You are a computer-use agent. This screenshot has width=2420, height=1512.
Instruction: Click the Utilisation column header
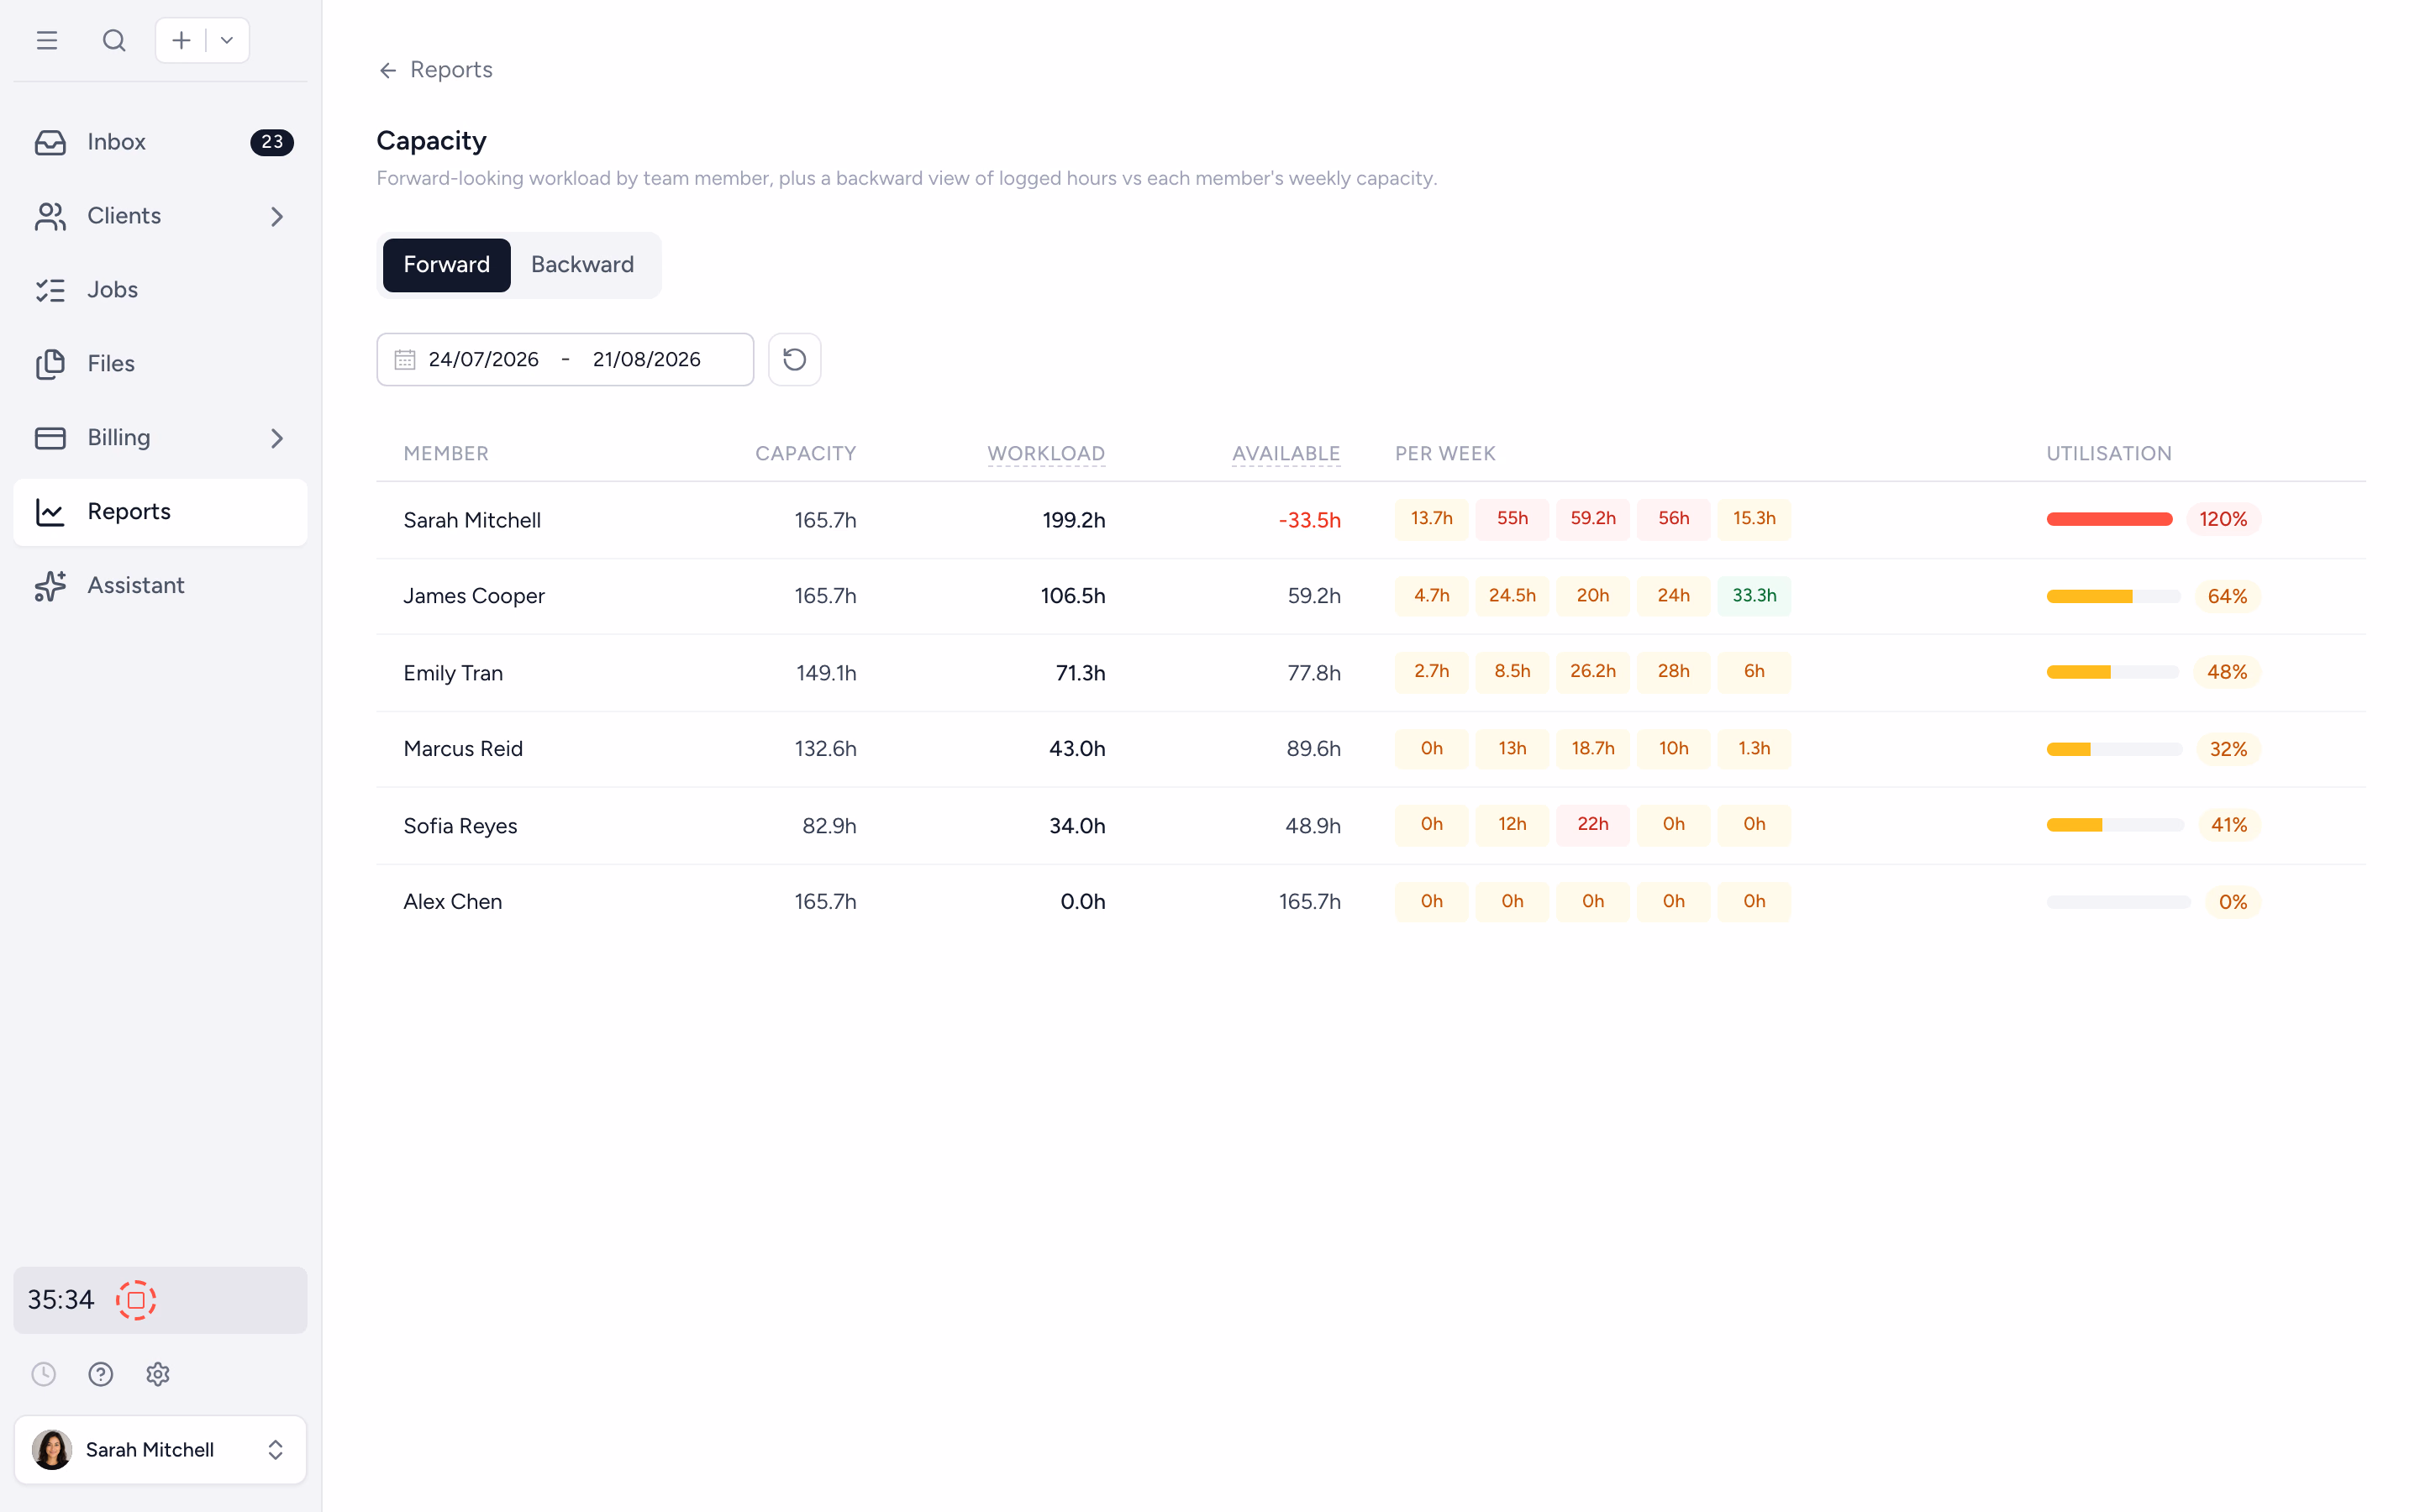point(2109,454)
